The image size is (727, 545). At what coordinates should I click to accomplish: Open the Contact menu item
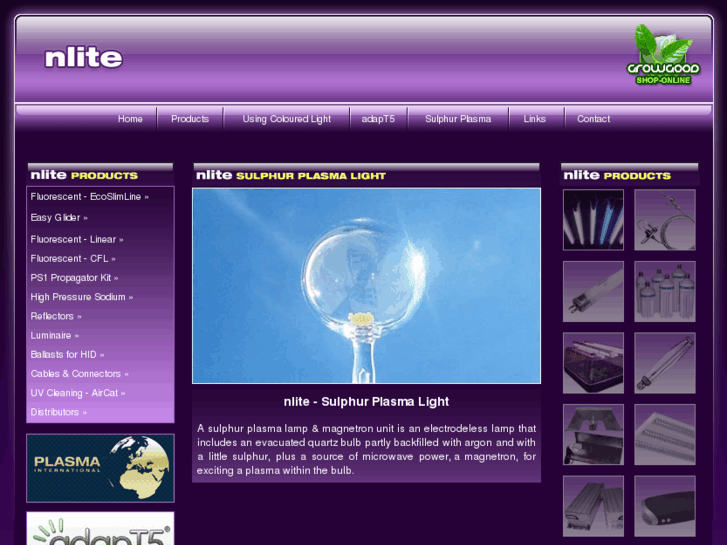click(x=593, y=119)
